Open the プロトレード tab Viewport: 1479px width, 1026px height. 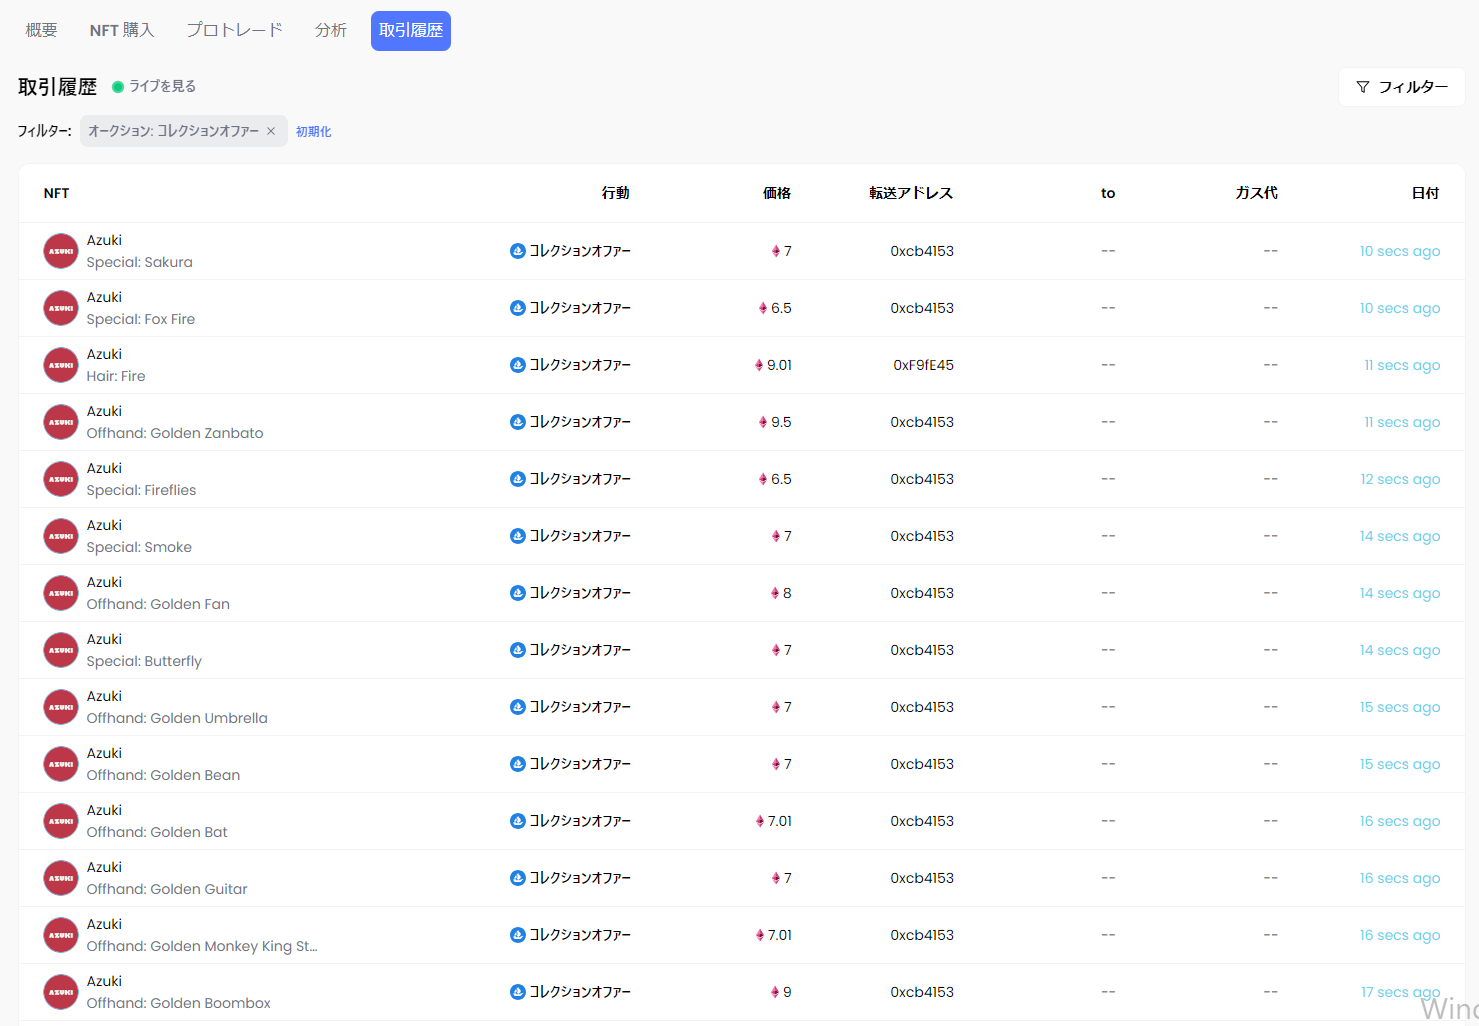(x=234, y=31)
